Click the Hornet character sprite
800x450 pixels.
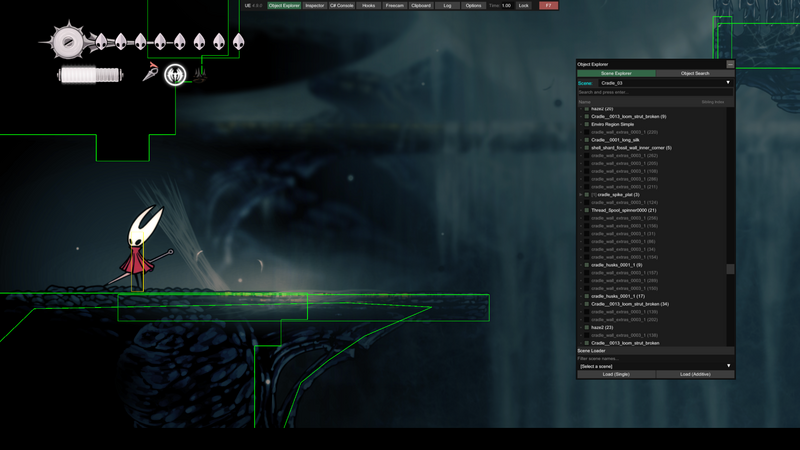click(x=145, y=248)
